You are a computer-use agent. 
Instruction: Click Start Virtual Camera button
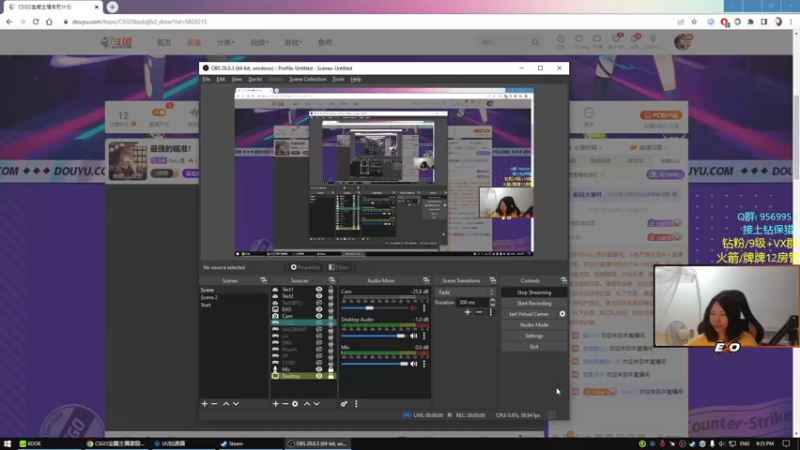coord(529,314)
